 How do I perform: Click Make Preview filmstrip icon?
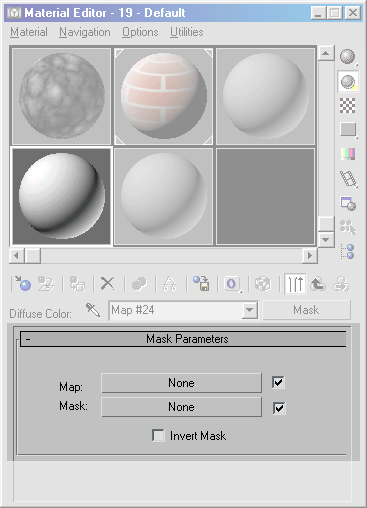pos(348,179)
